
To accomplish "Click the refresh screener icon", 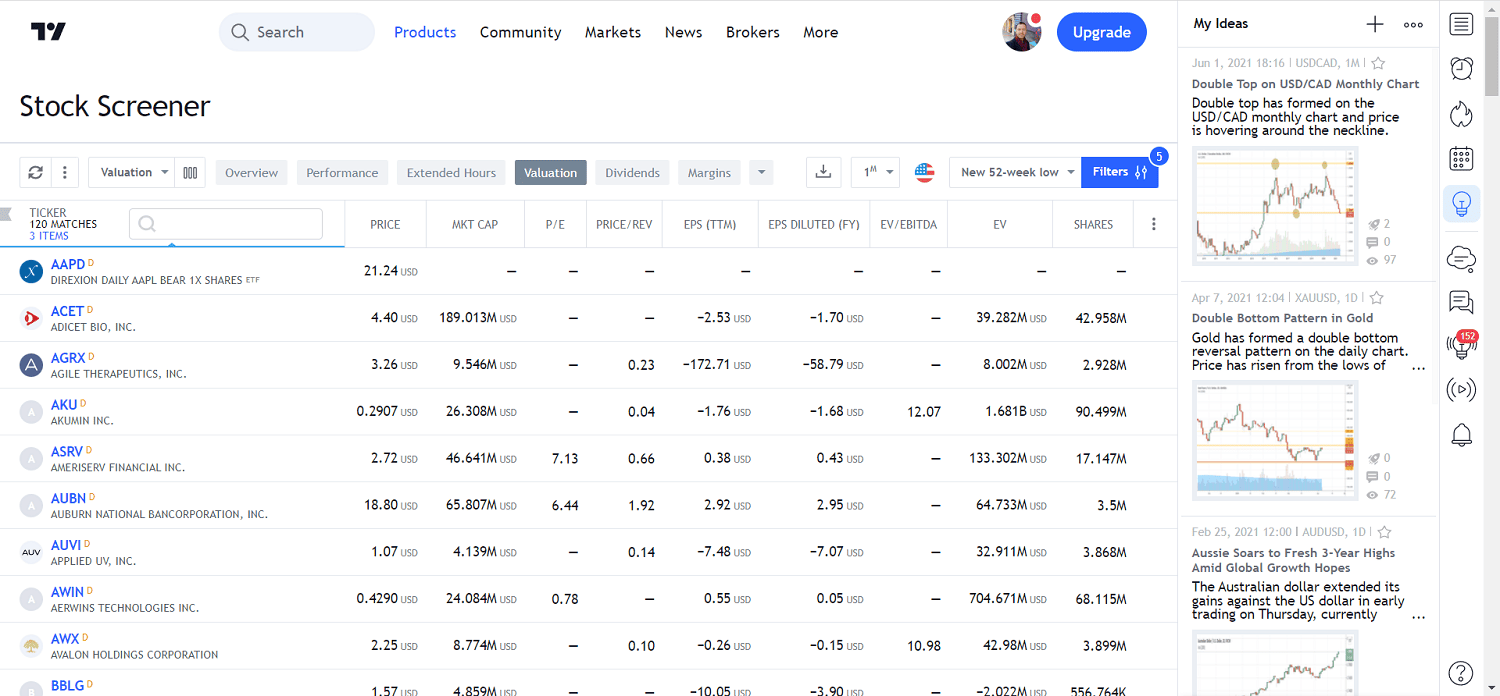I will pos(35,172).
